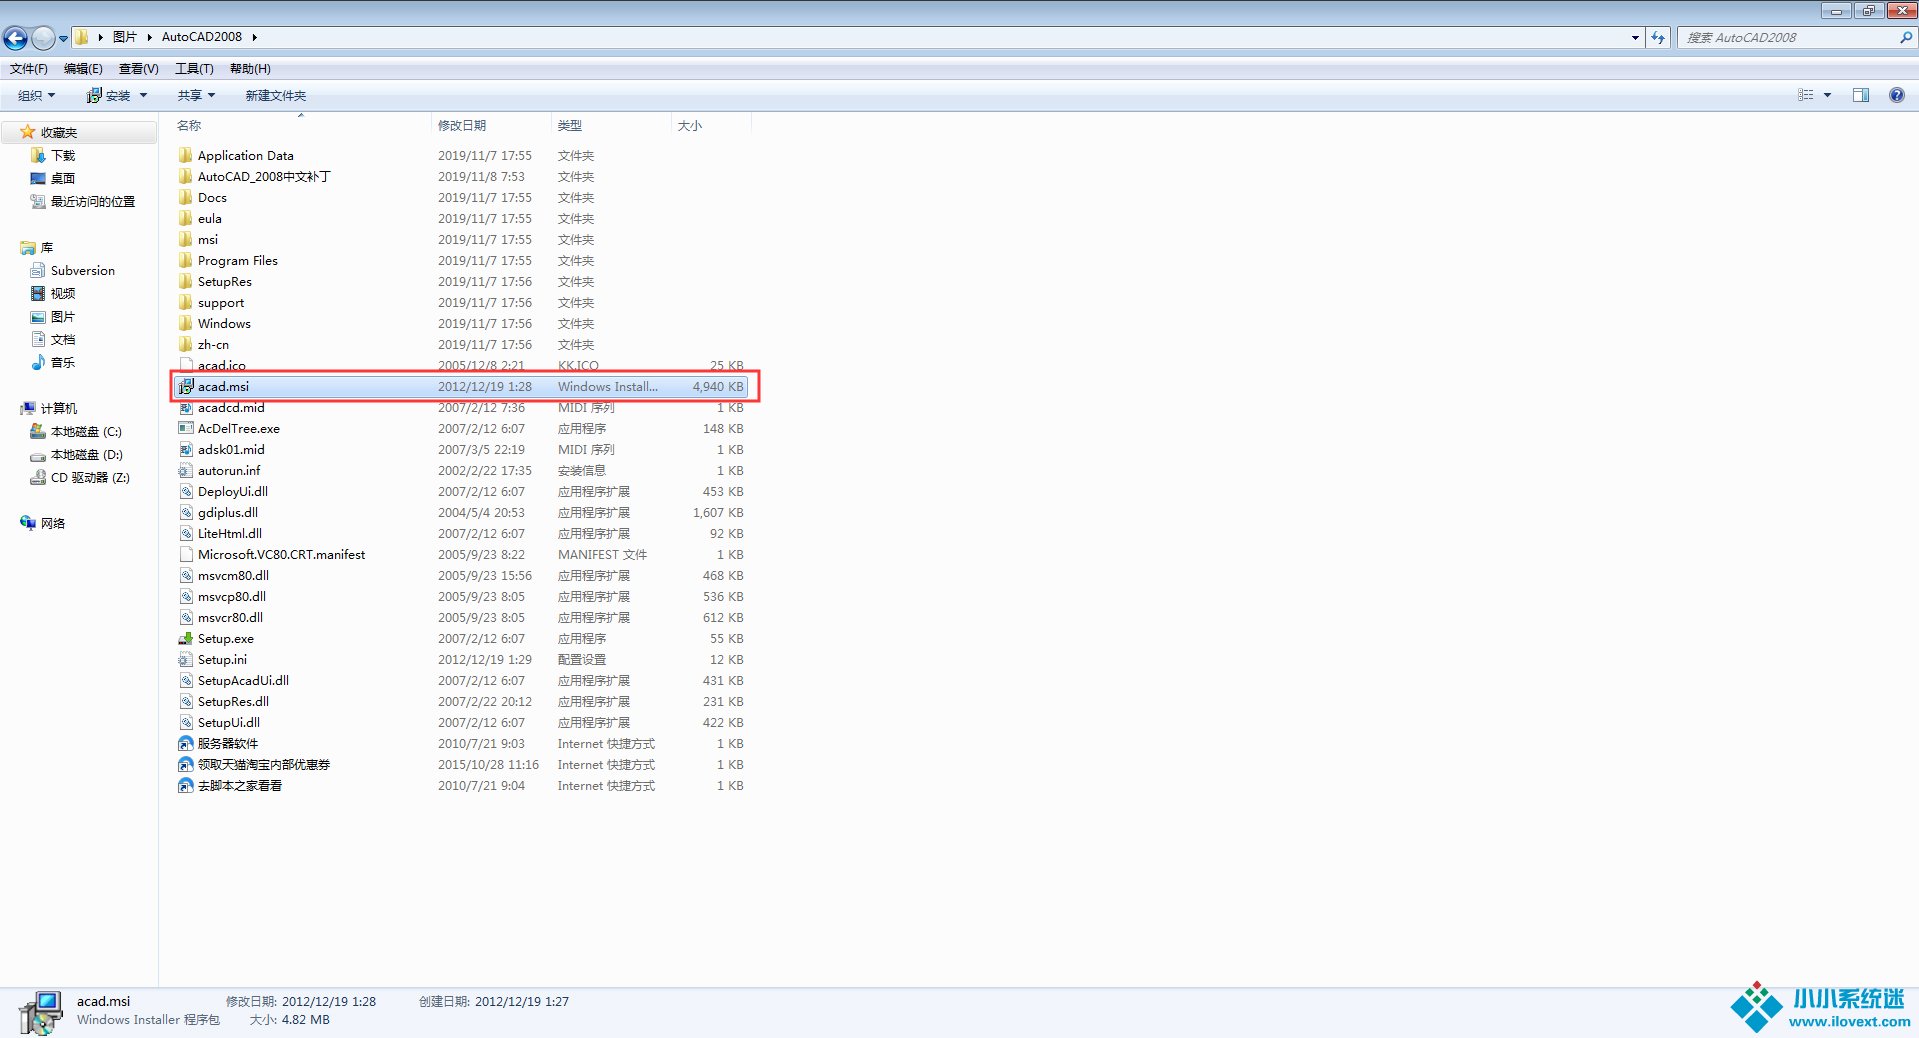Click the 新建文件夹 button
The width and height of the screenshot is (1919, 1038).
tap(275, 96)
